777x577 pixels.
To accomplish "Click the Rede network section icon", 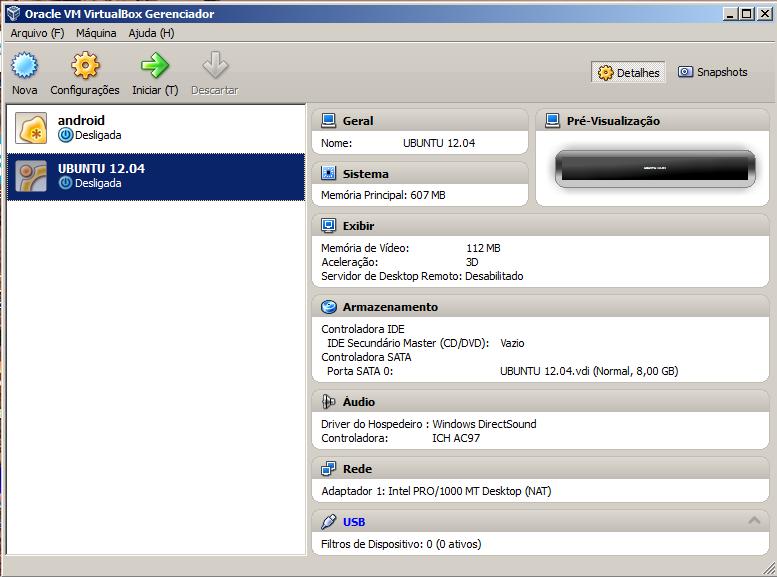I will 328,468.
